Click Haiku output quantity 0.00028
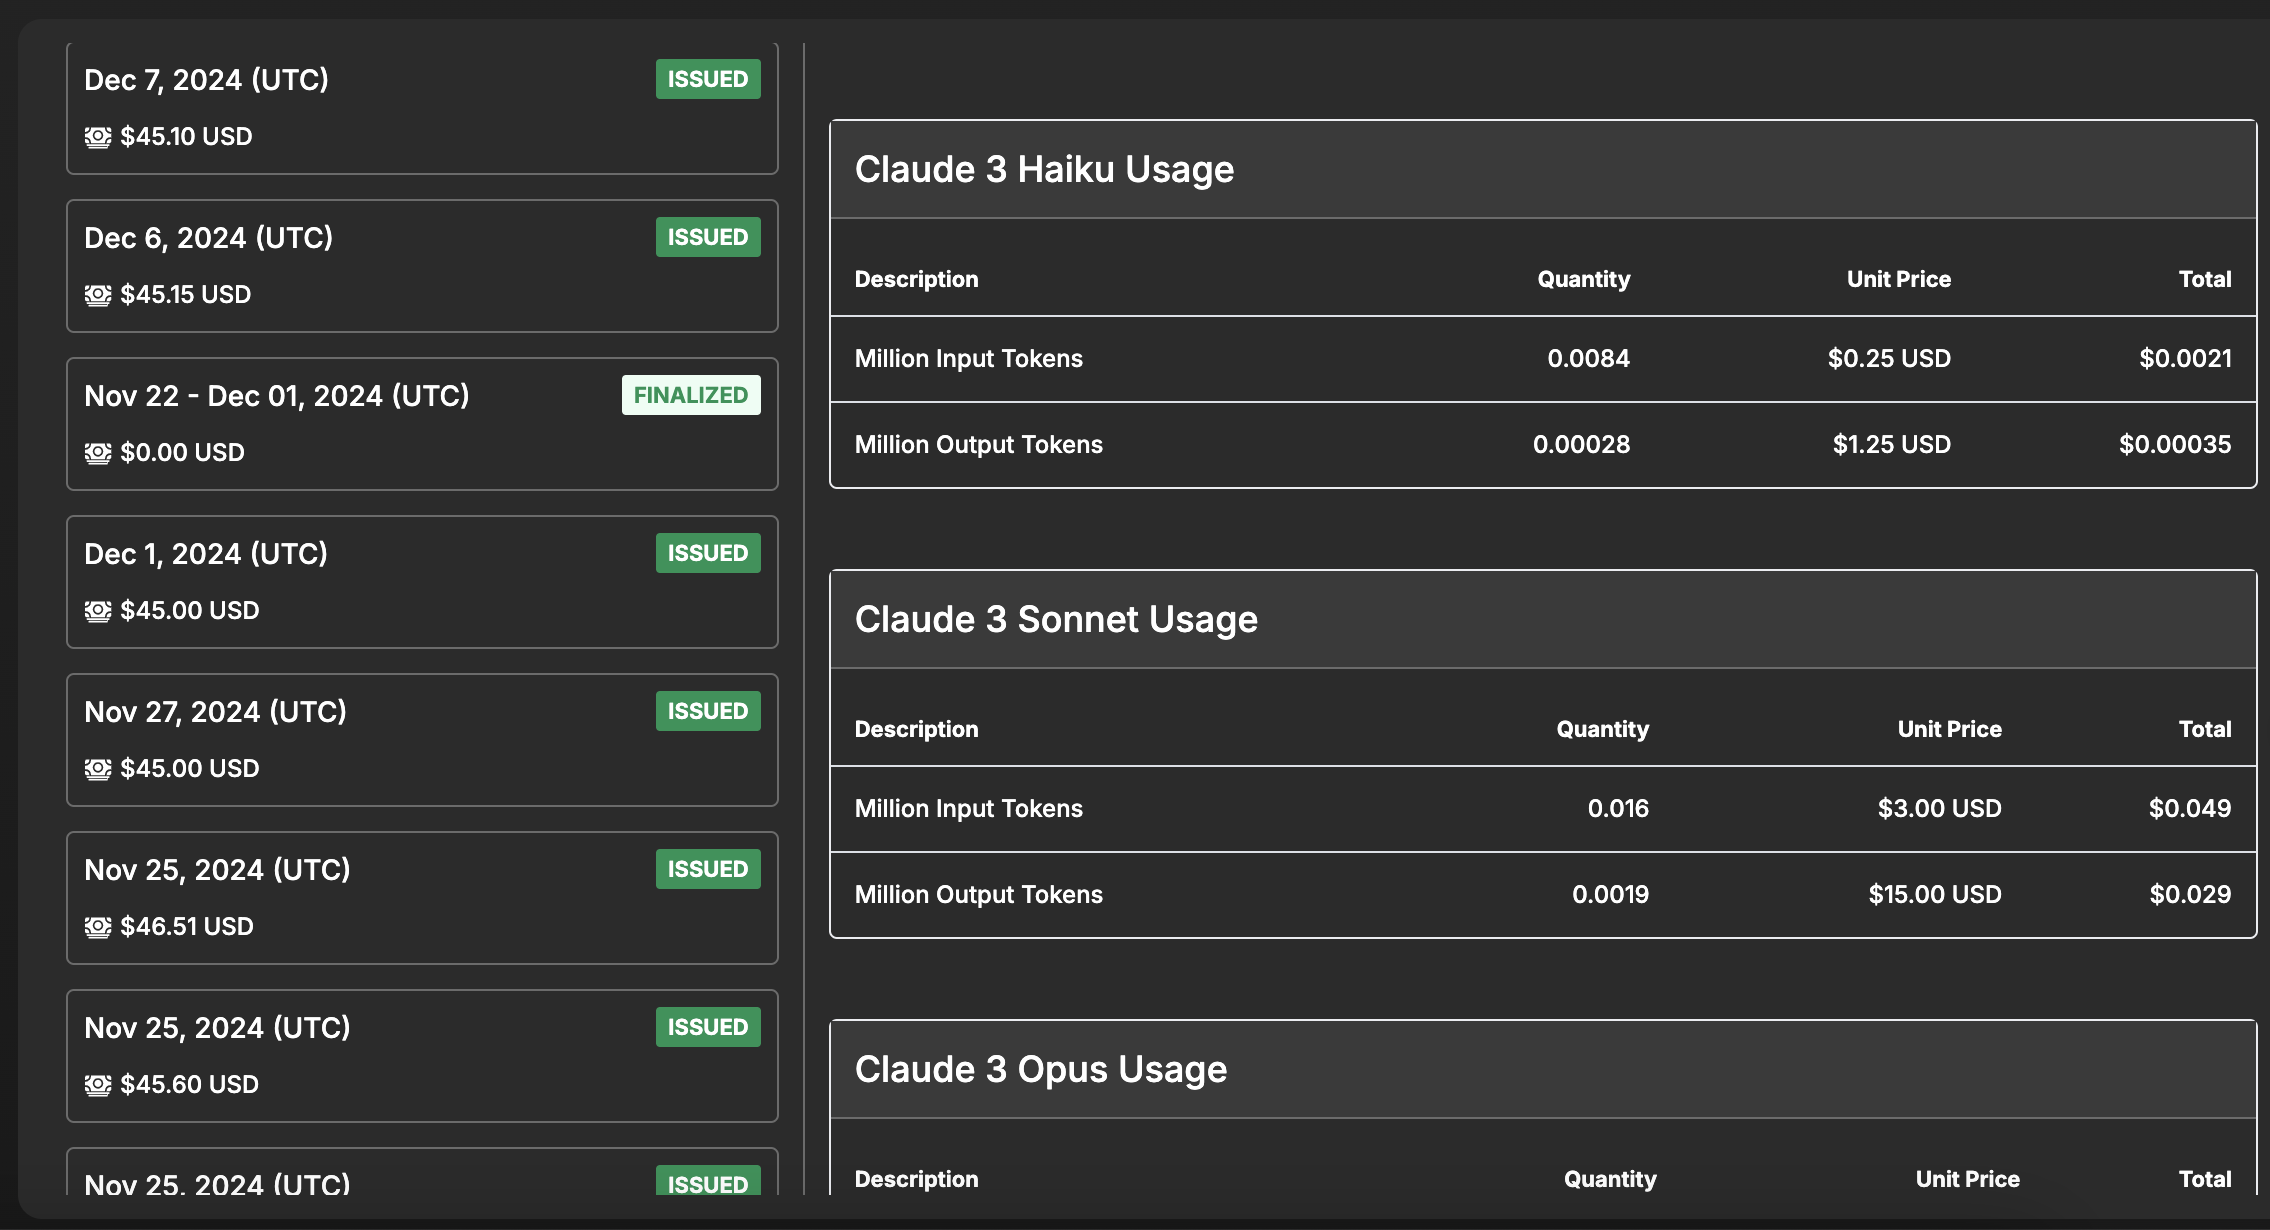2270x1230 pixels. coord(1581,444)
